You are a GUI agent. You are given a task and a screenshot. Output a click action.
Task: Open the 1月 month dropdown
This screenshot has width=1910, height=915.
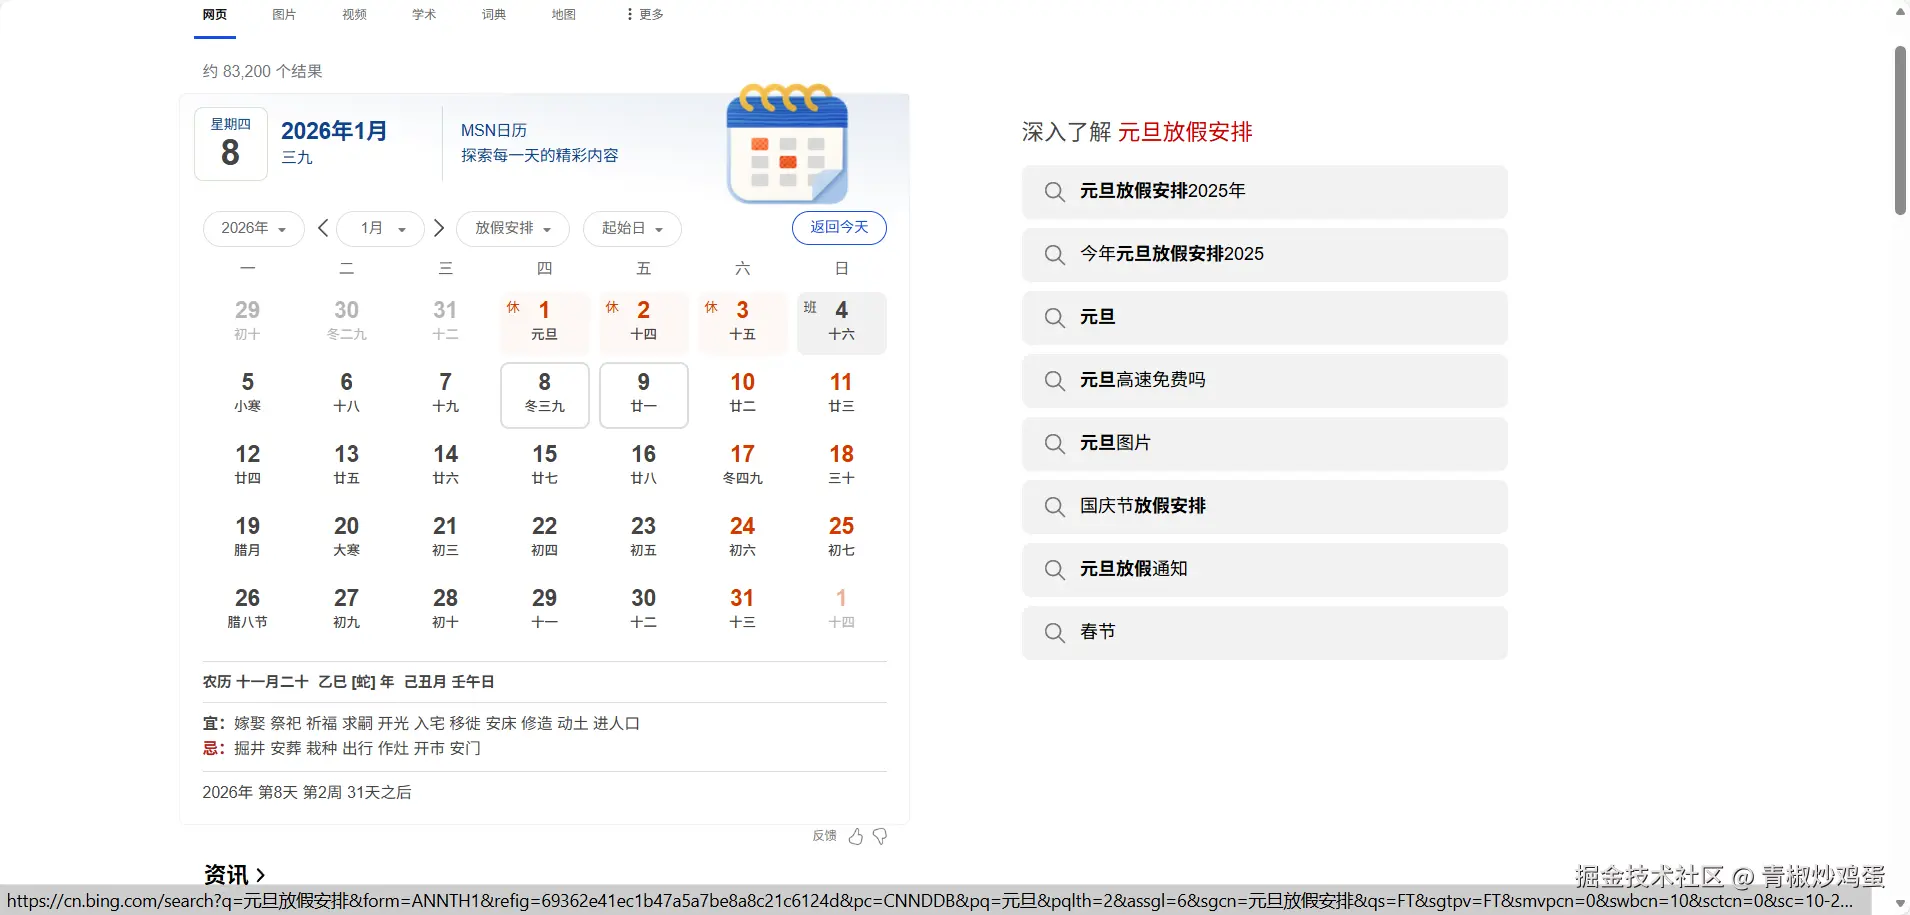click(379, 227)
